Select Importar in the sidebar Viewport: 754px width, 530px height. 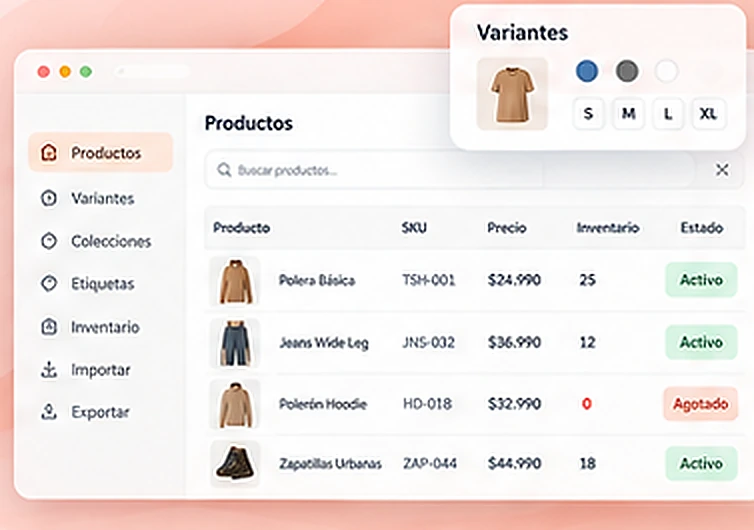(x=101, y=370)
